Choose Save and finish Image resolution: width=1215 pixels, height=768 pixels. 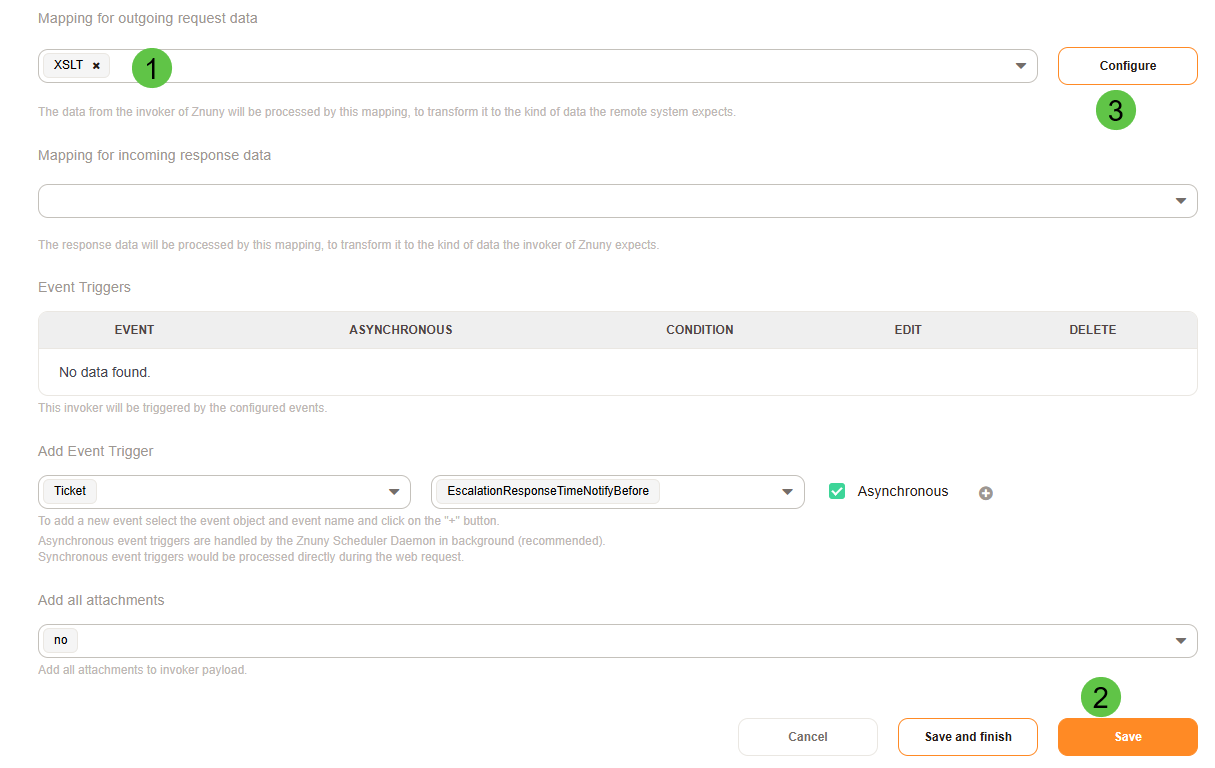pos(967,737)
